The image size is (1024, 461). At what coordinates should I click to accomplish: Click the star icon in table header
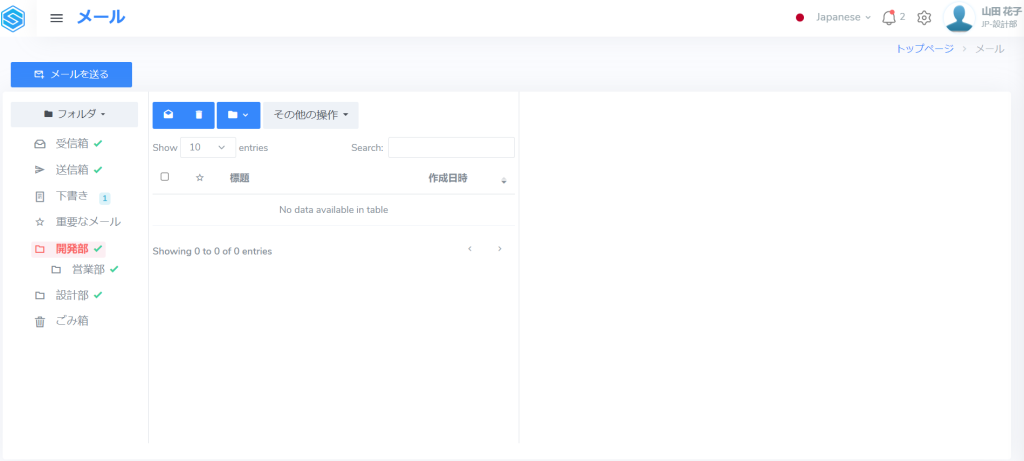(x=199, y=178)
